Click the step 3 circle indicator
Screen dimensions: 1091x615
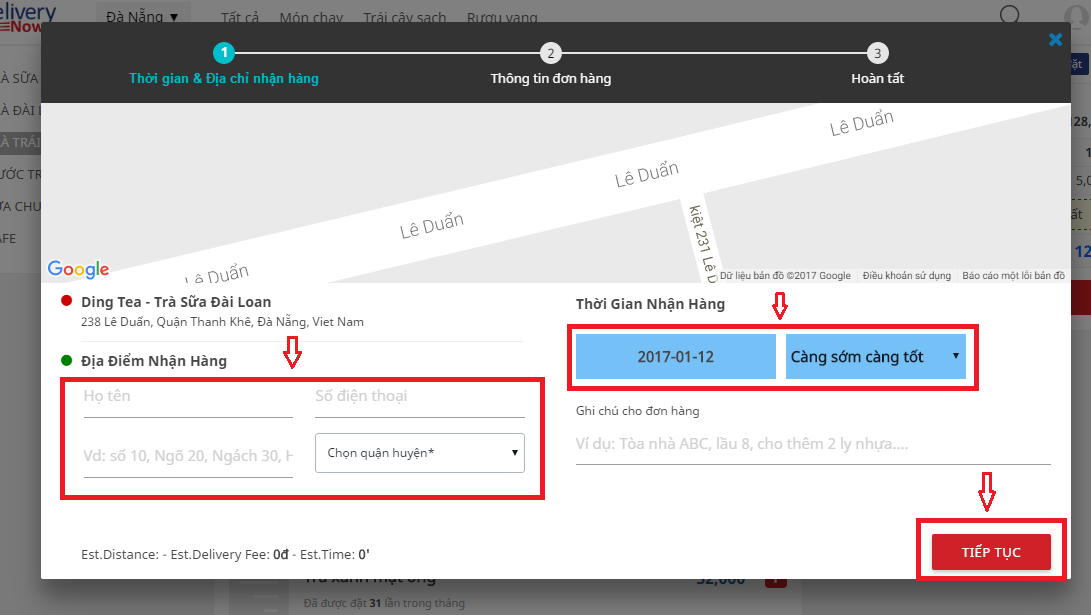[x=877, y=53]
